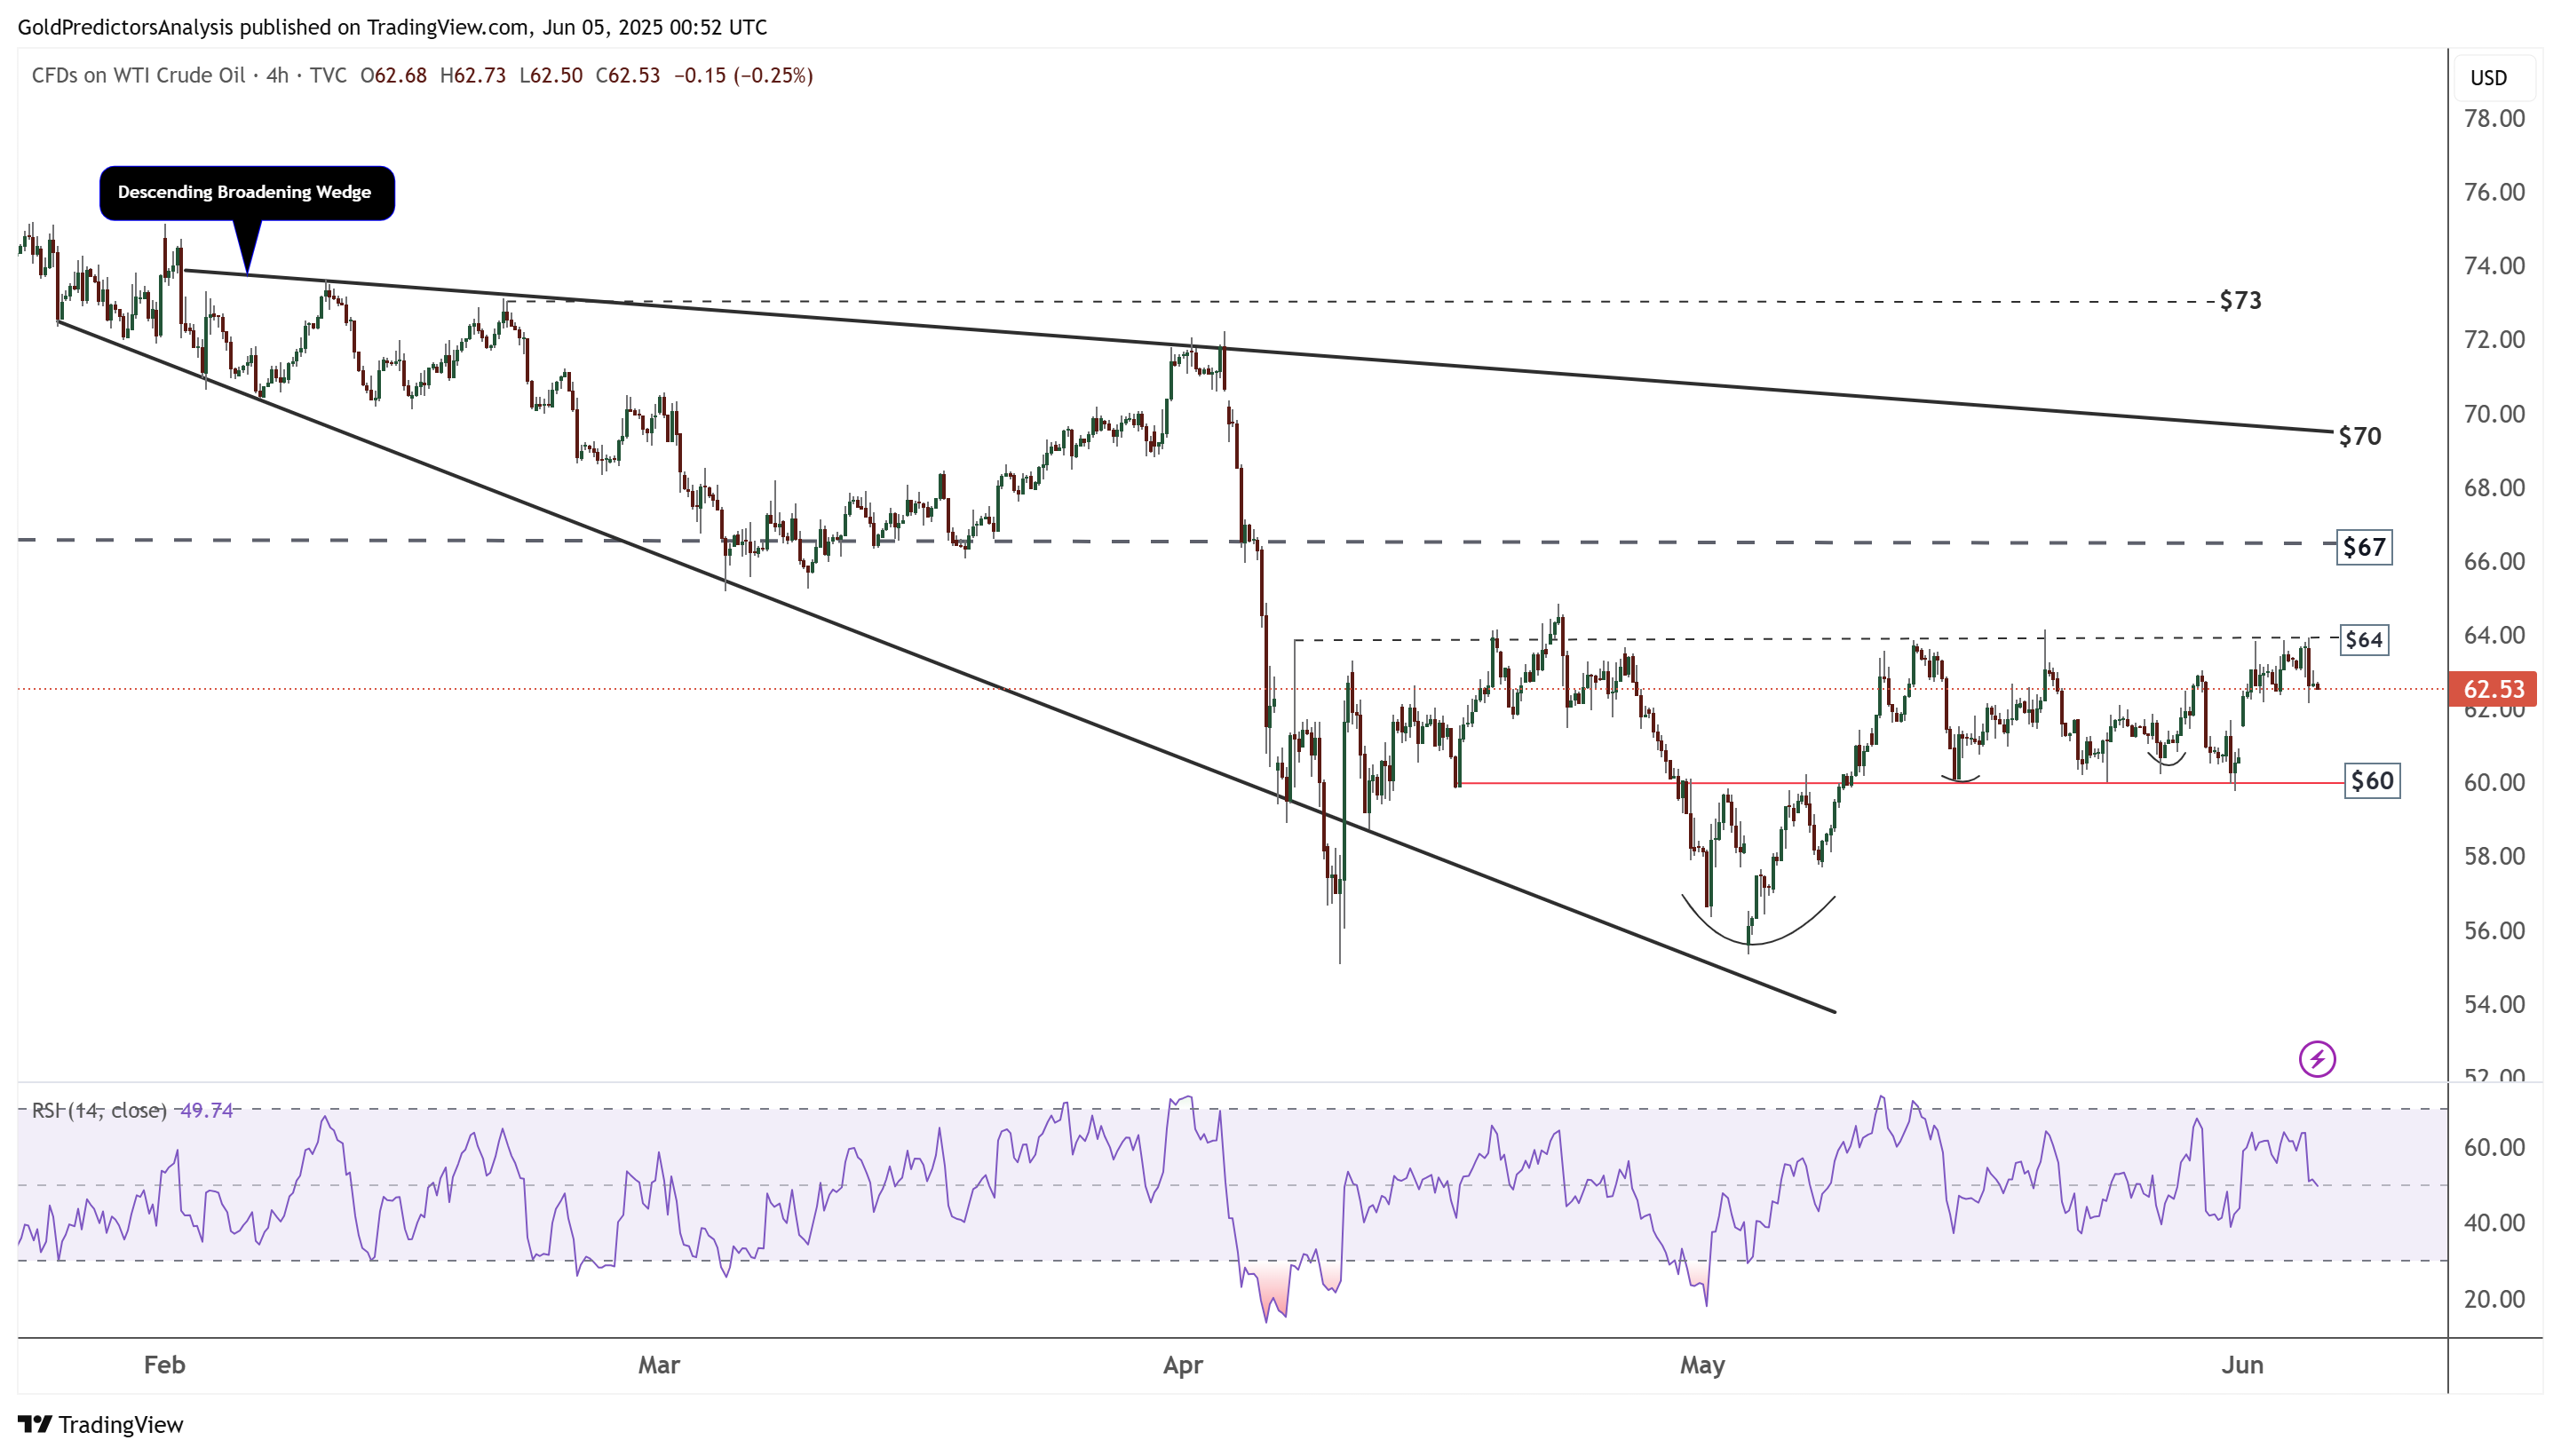This screenshot has height=1456, width=2561.
Task: Click the RSI value 49.74
Action: (x=206, y=1110)
